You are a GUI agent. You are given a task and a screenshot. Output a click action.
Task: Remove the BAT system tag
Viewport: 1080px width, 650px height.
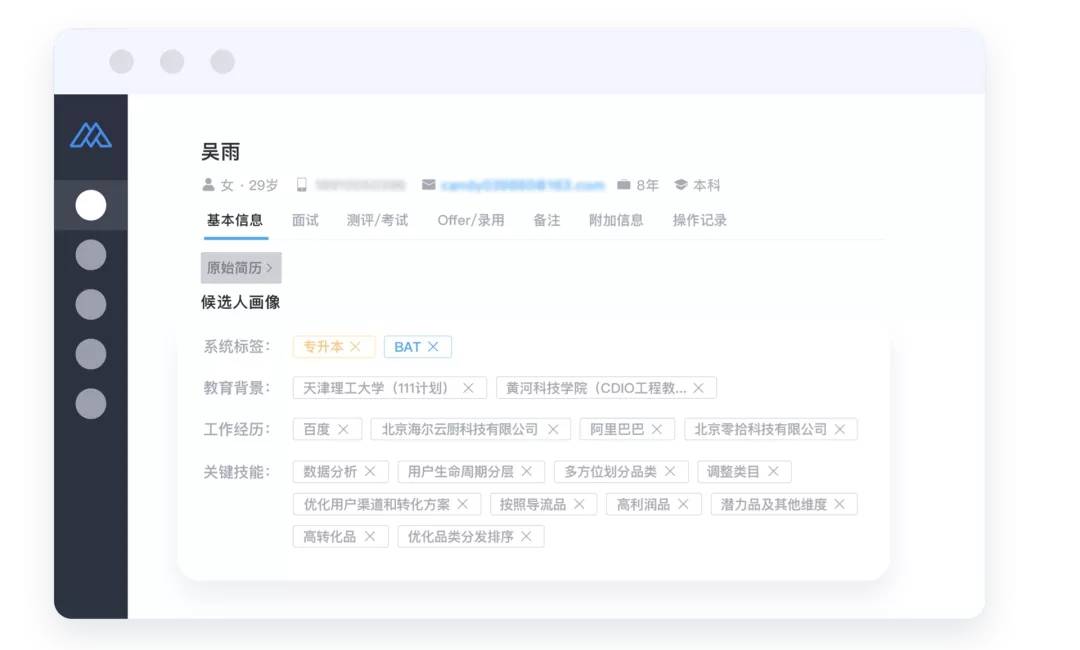[x=433, y=347]
